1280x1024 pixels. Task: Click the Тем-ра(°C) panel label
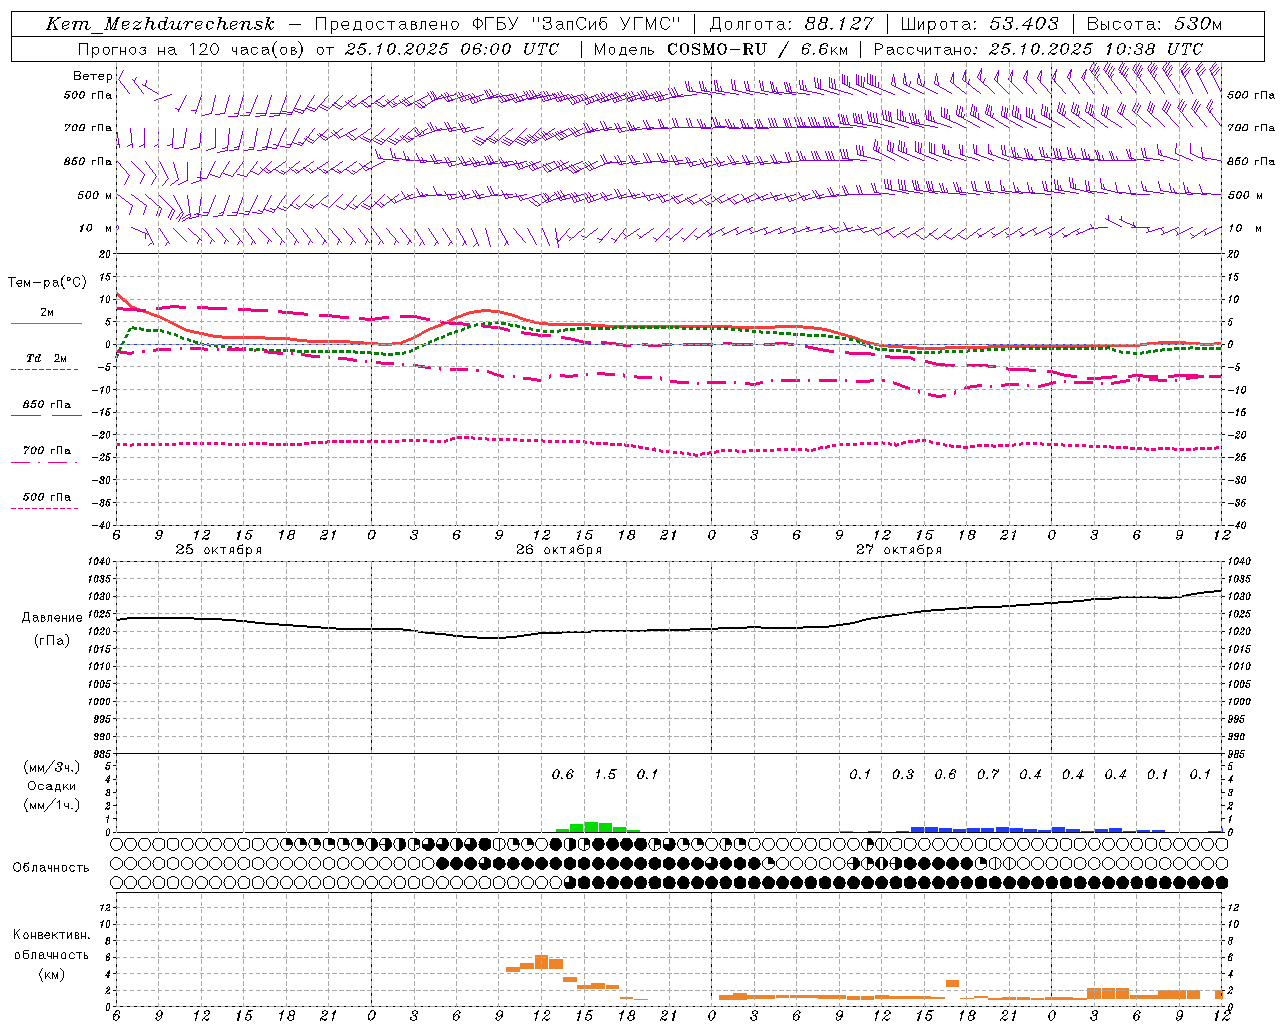click(x=47, y=283)
